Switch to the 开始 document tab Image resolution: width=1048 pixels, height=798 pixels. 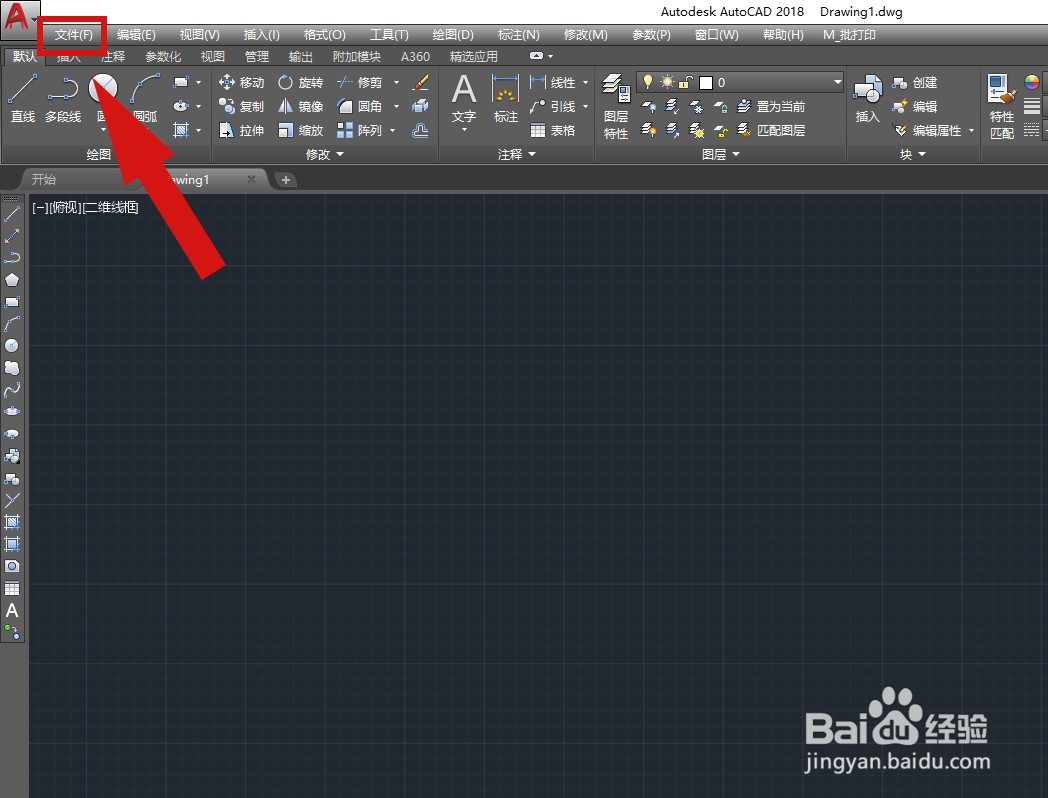pyautogui.click(x=44, y=179)
